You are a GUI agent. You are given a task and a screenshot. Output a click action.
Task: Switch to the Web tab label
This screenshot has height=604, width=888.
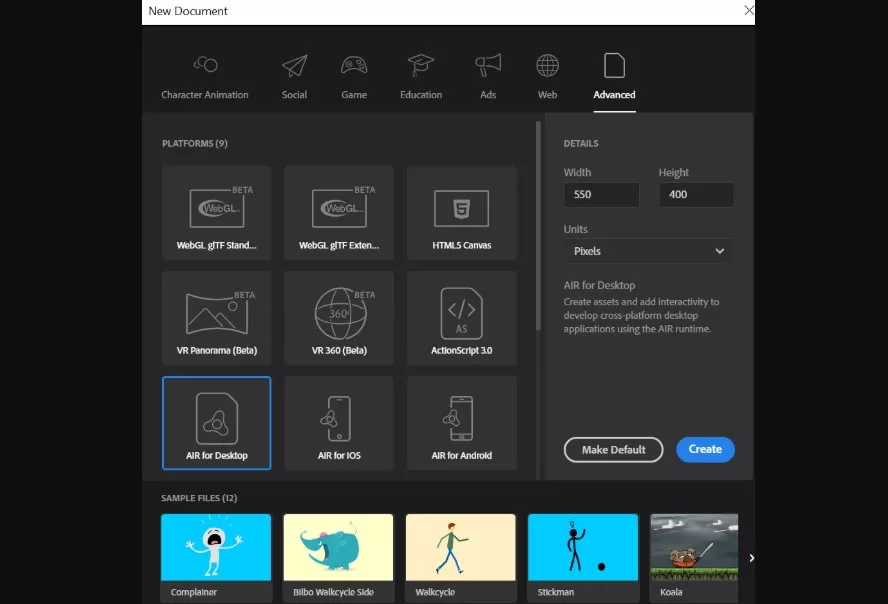(x=547, y=95)
